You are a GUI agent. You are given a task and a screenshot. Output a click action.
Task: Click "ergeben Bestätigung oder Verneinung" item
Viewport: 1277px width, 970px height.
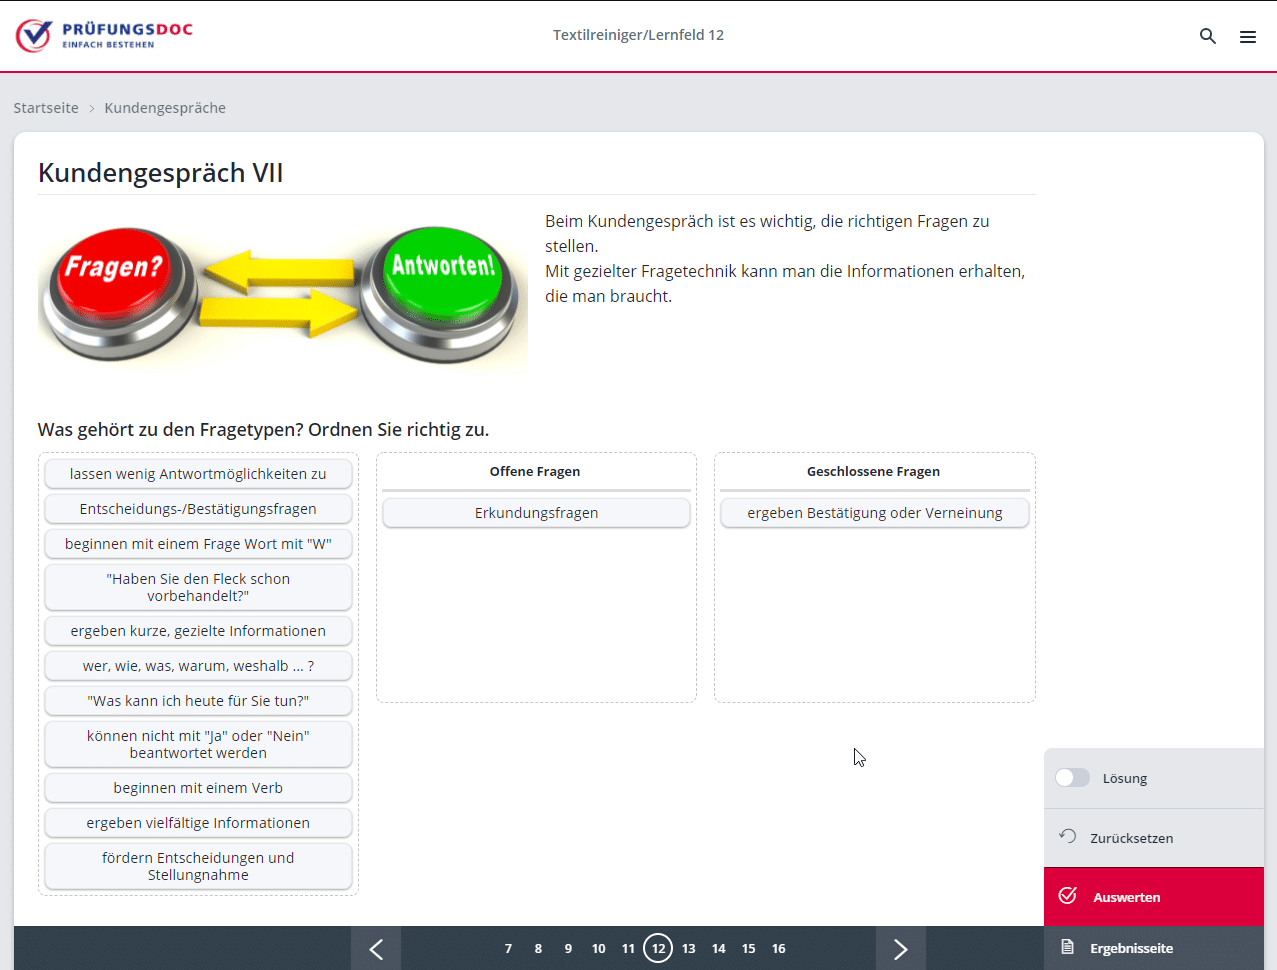(874, 513)
